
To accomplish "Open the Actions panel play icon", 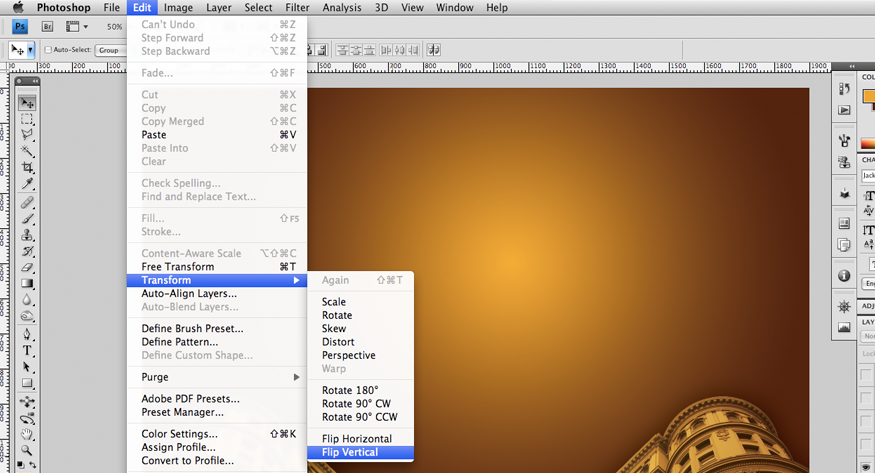I will (844, 110).
